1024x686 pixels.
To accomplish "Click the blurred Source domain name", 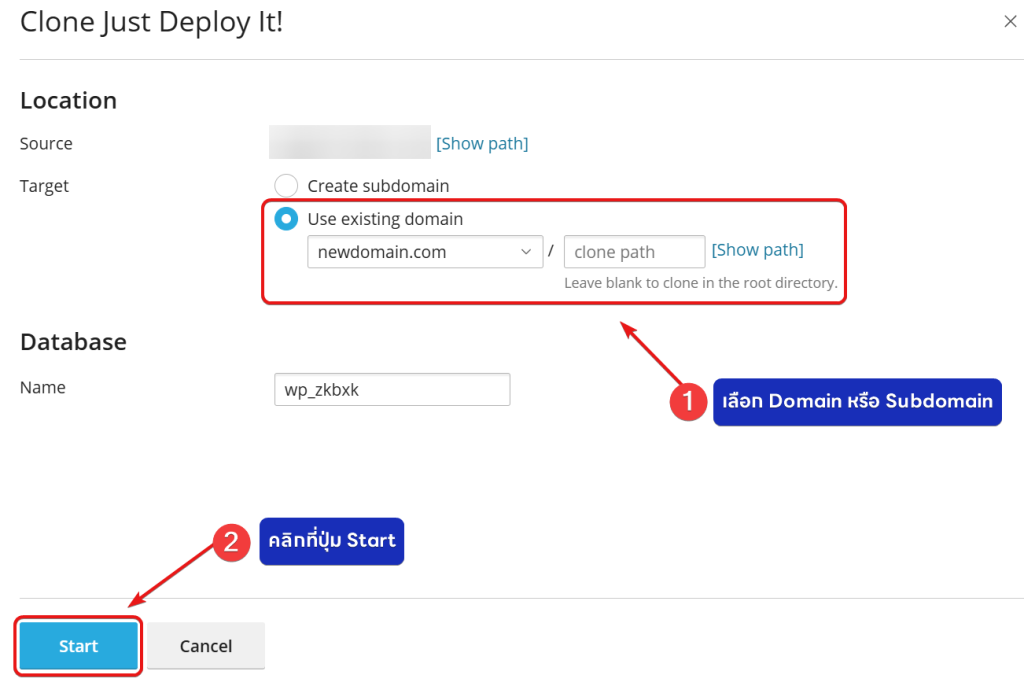I will click(349, 143).
